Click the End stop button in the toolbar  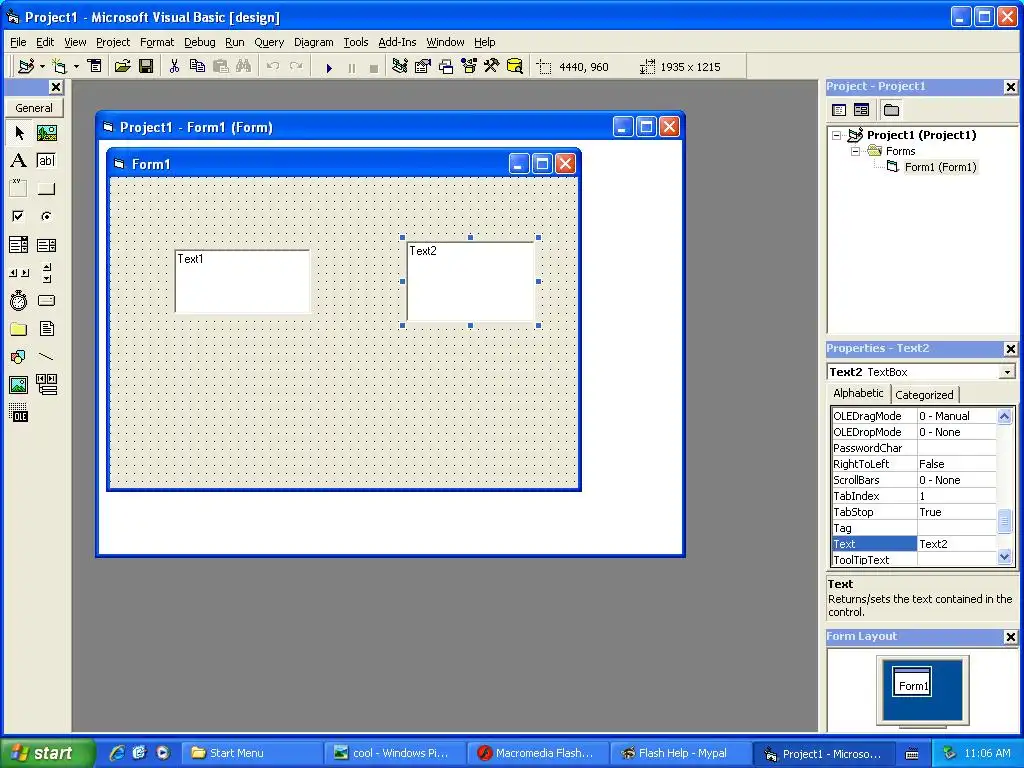374,67
